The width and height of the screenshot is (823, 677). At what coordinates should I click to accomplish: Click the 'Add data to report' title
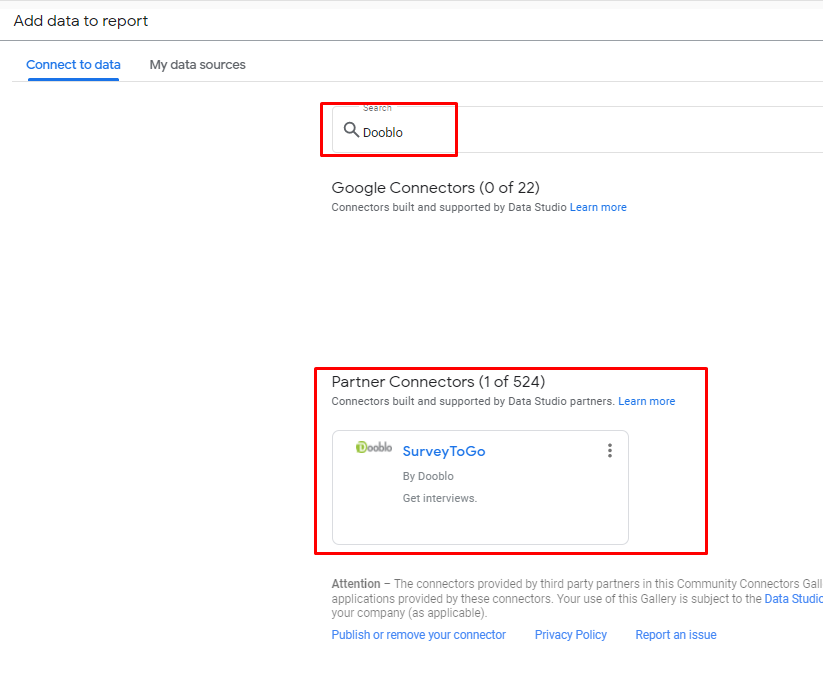81,21
